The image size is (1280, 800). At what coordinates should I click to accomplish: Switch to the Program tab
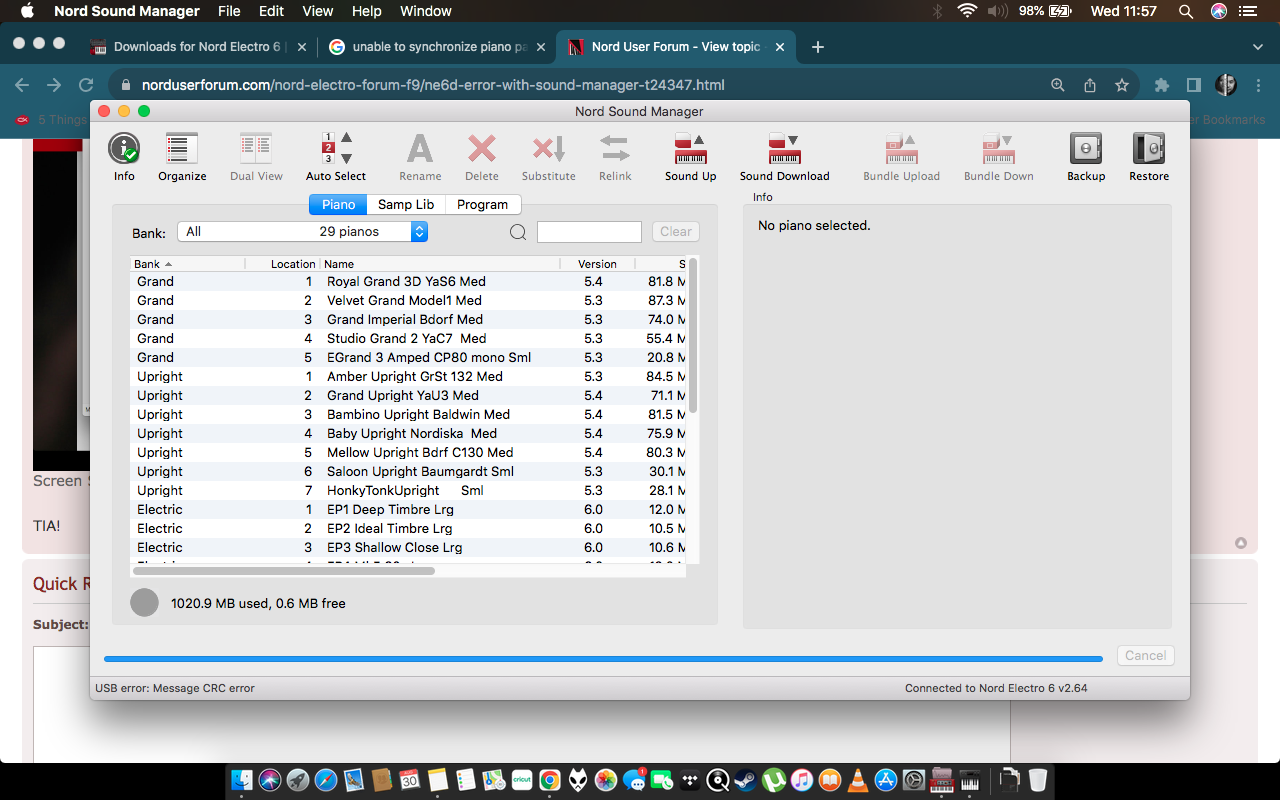(x=482, y=204)
